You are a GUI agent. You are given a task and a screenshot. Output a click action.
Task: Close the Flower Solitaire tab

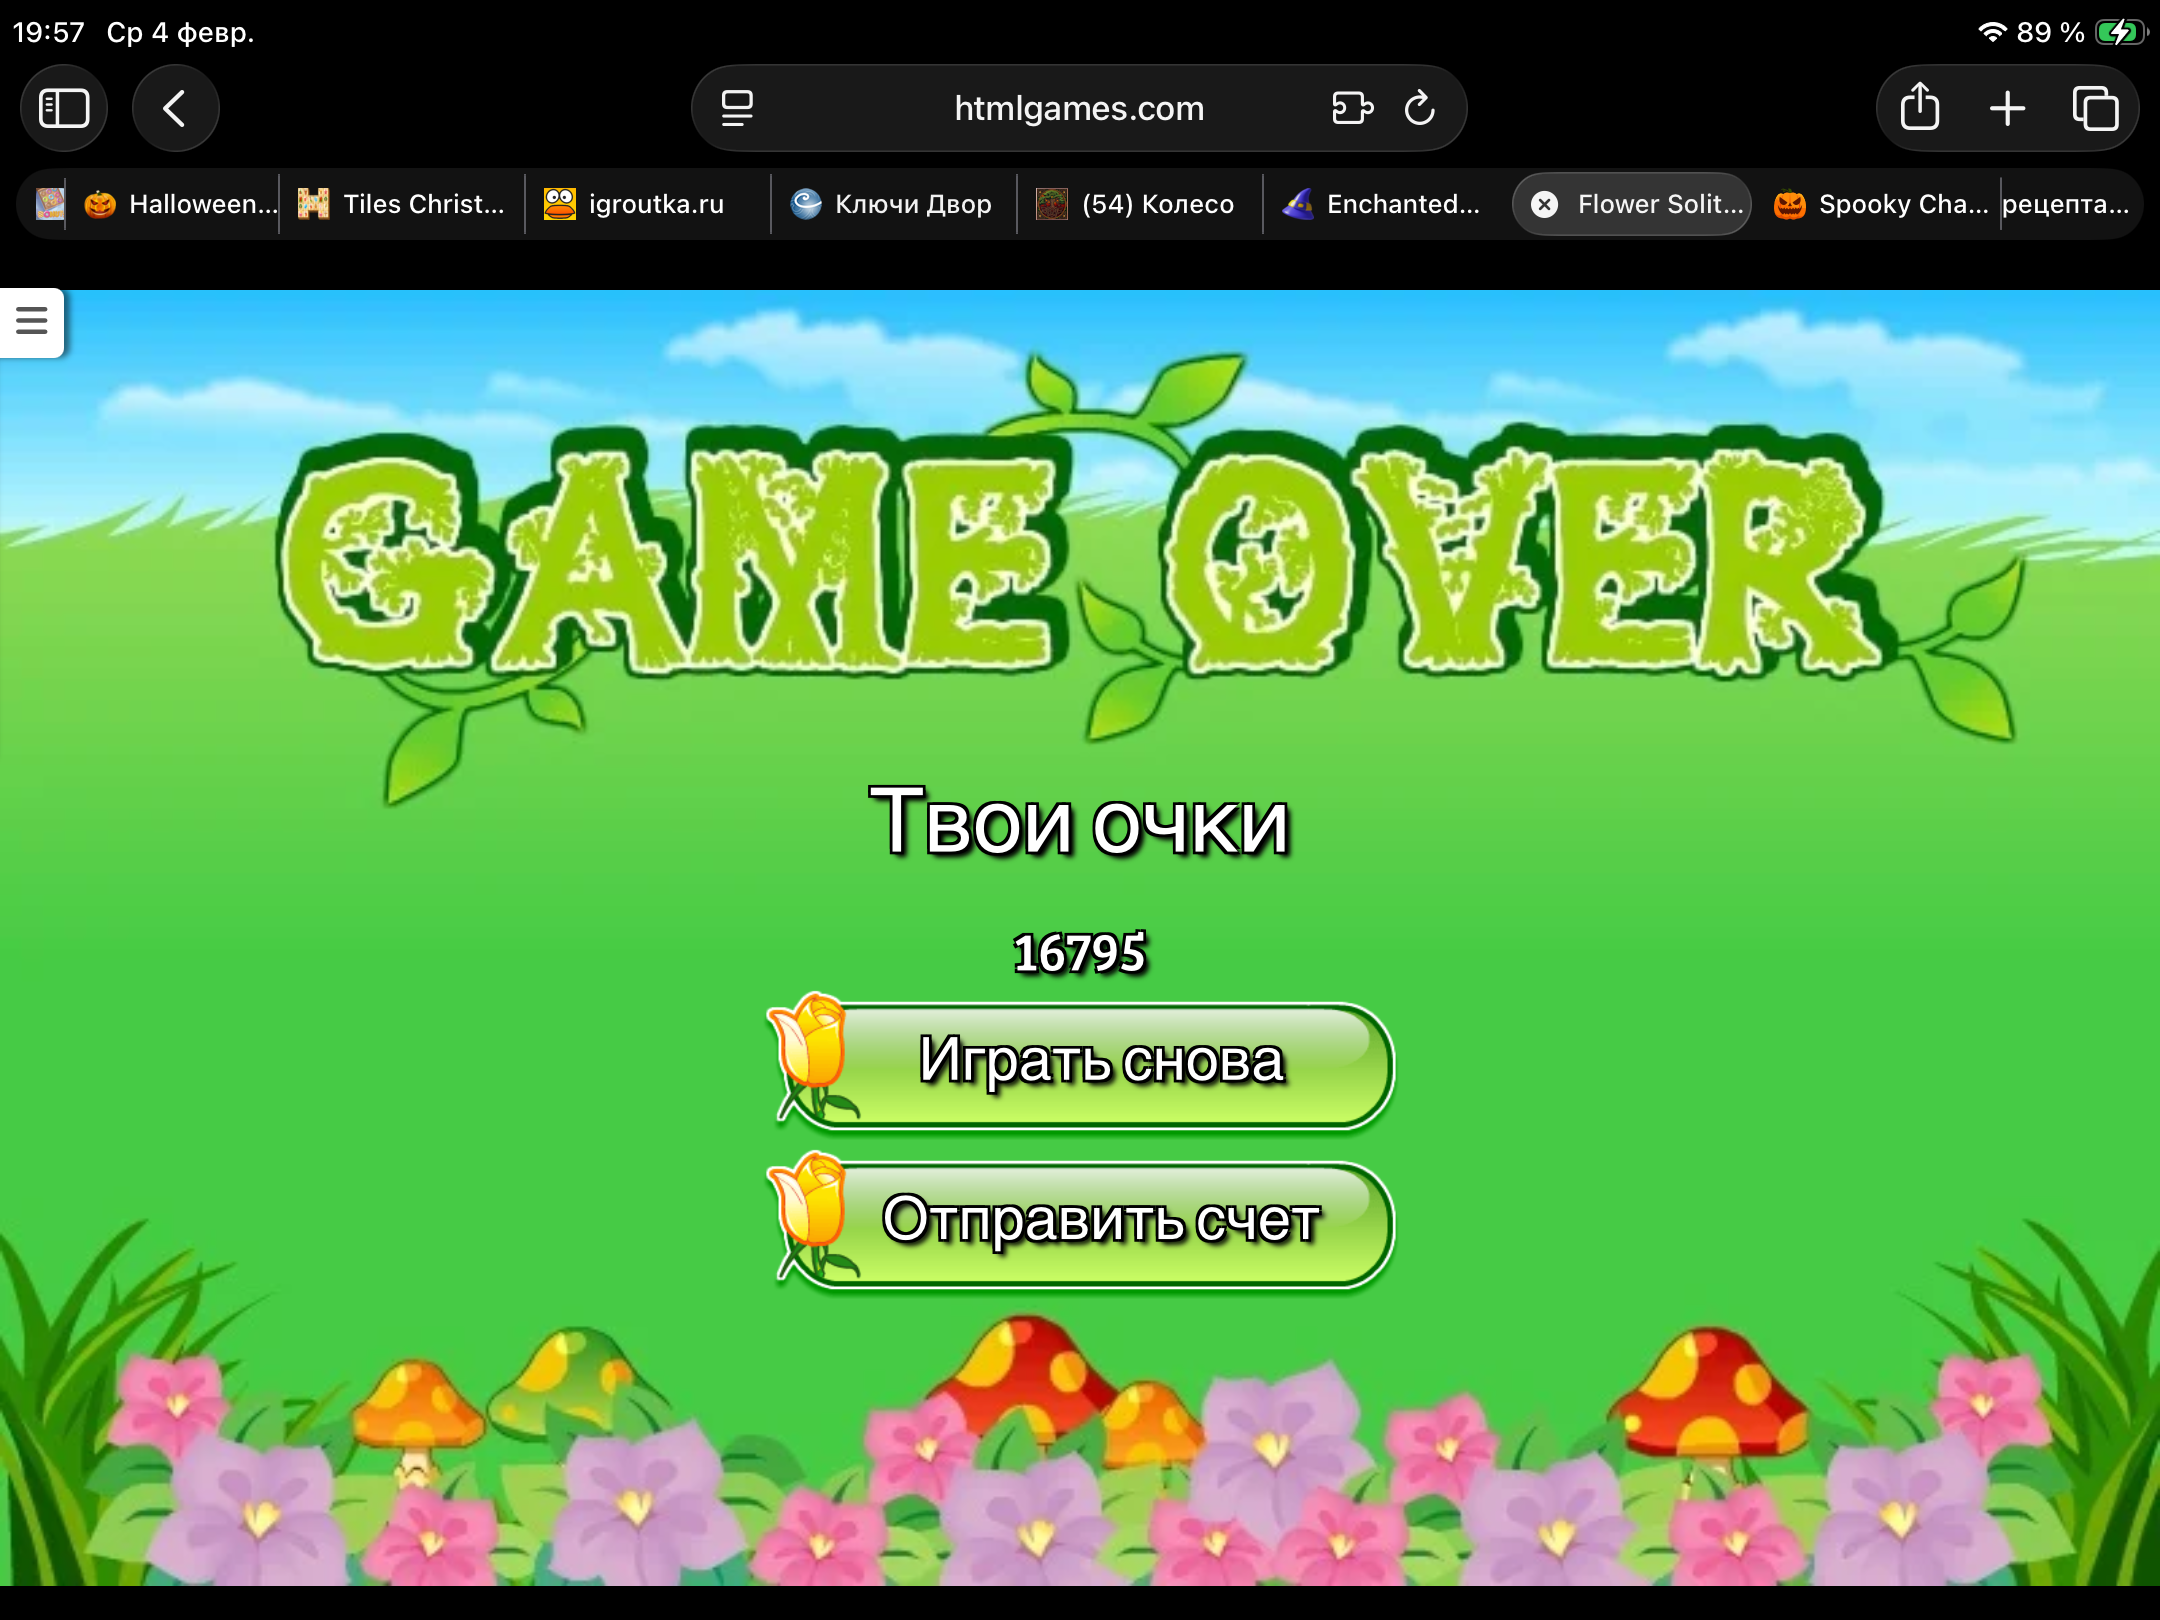(x=1545, y=205)
